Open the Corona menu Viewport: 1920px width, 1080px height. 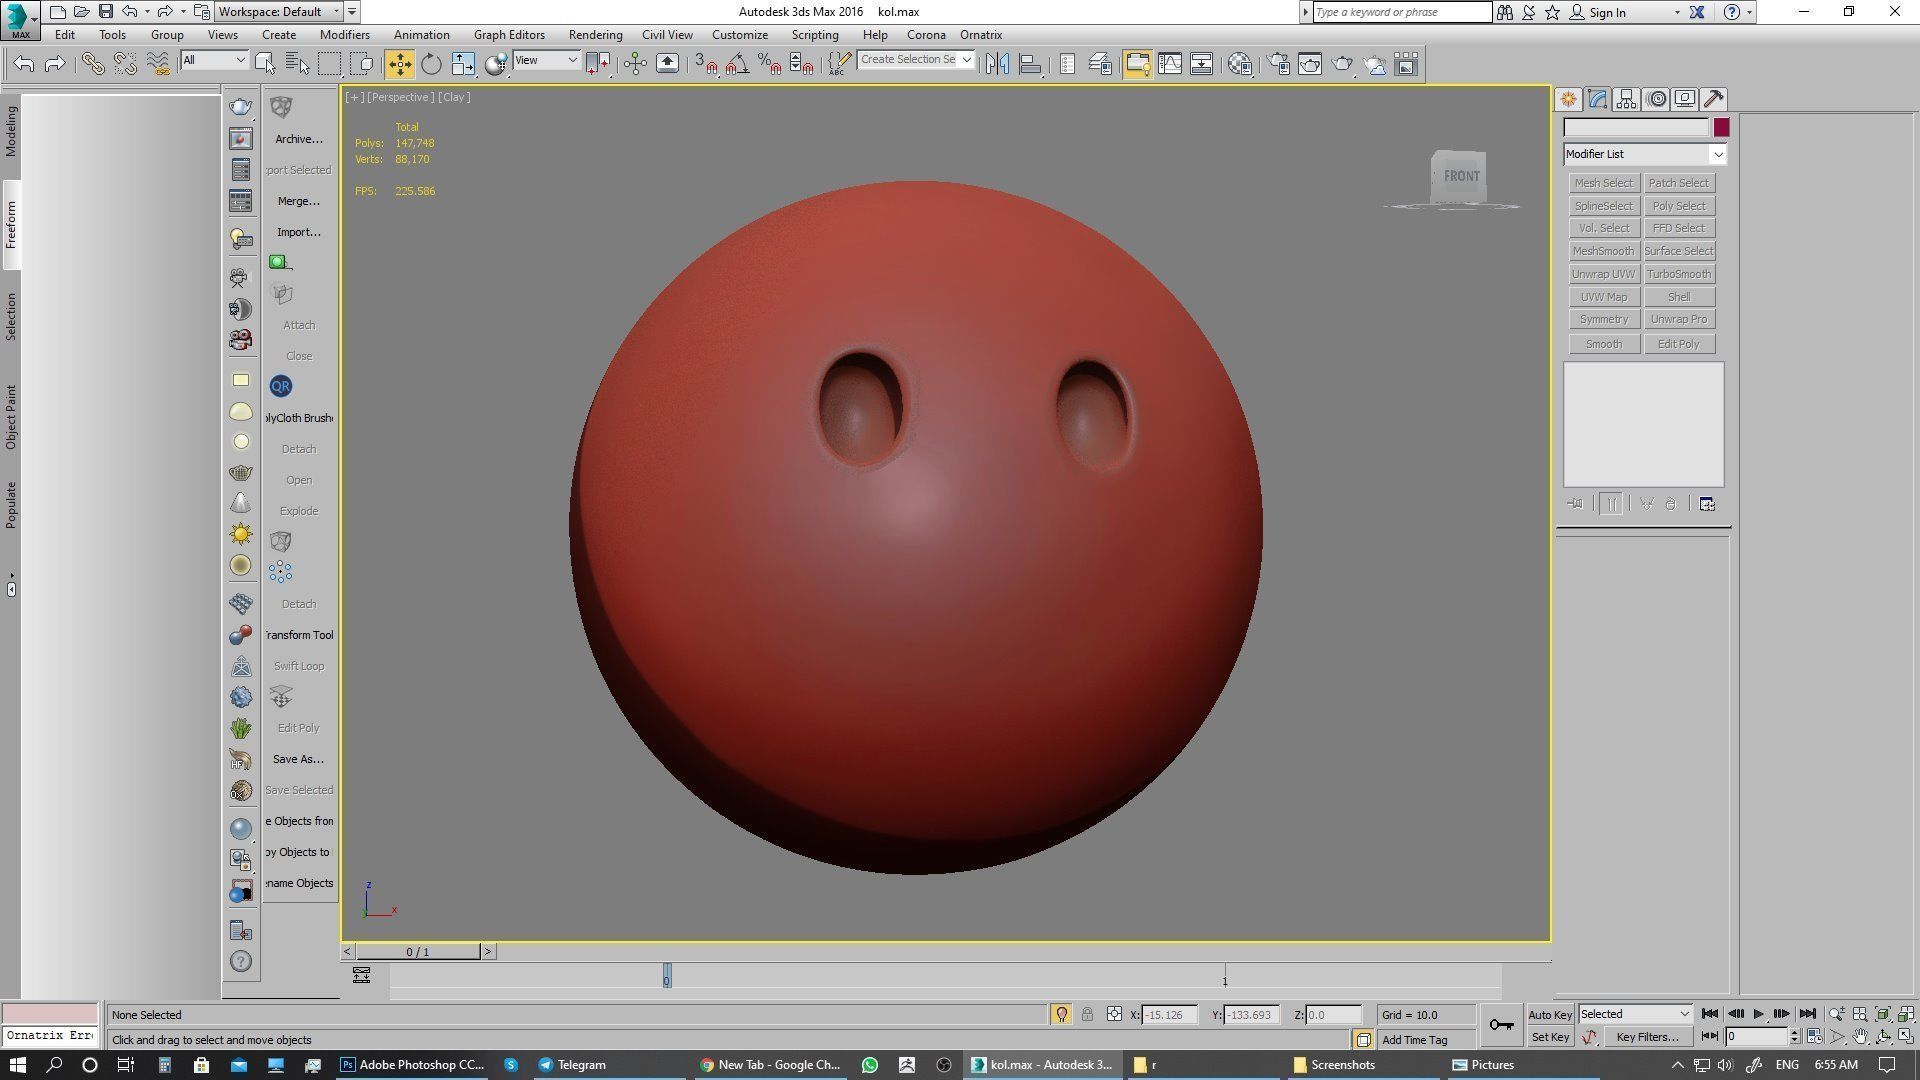click(x=926, y=34)
